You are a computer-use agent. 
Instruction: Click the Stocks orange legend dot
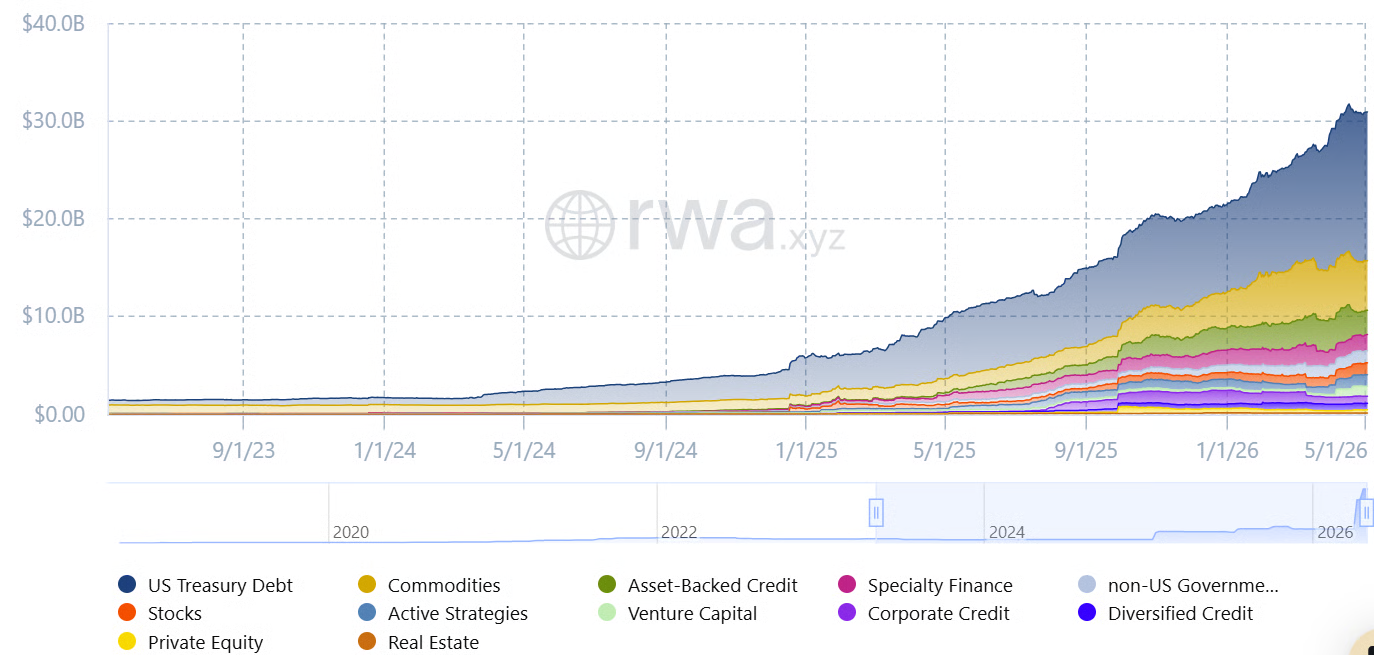(x=127, y=613)
